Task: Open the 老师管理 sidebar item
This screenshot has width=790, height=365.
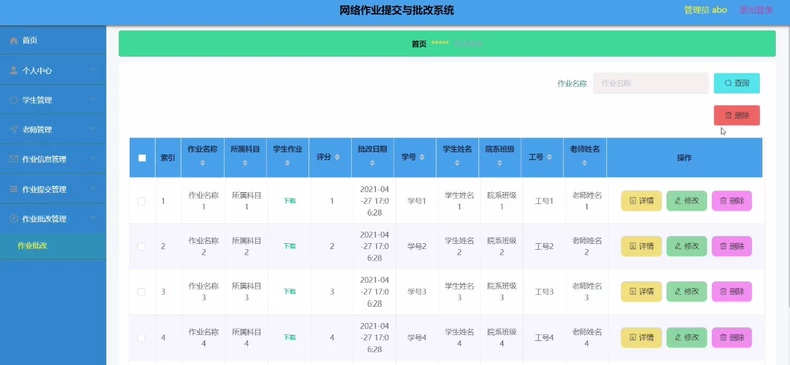Action: click(x=53, y=129)
